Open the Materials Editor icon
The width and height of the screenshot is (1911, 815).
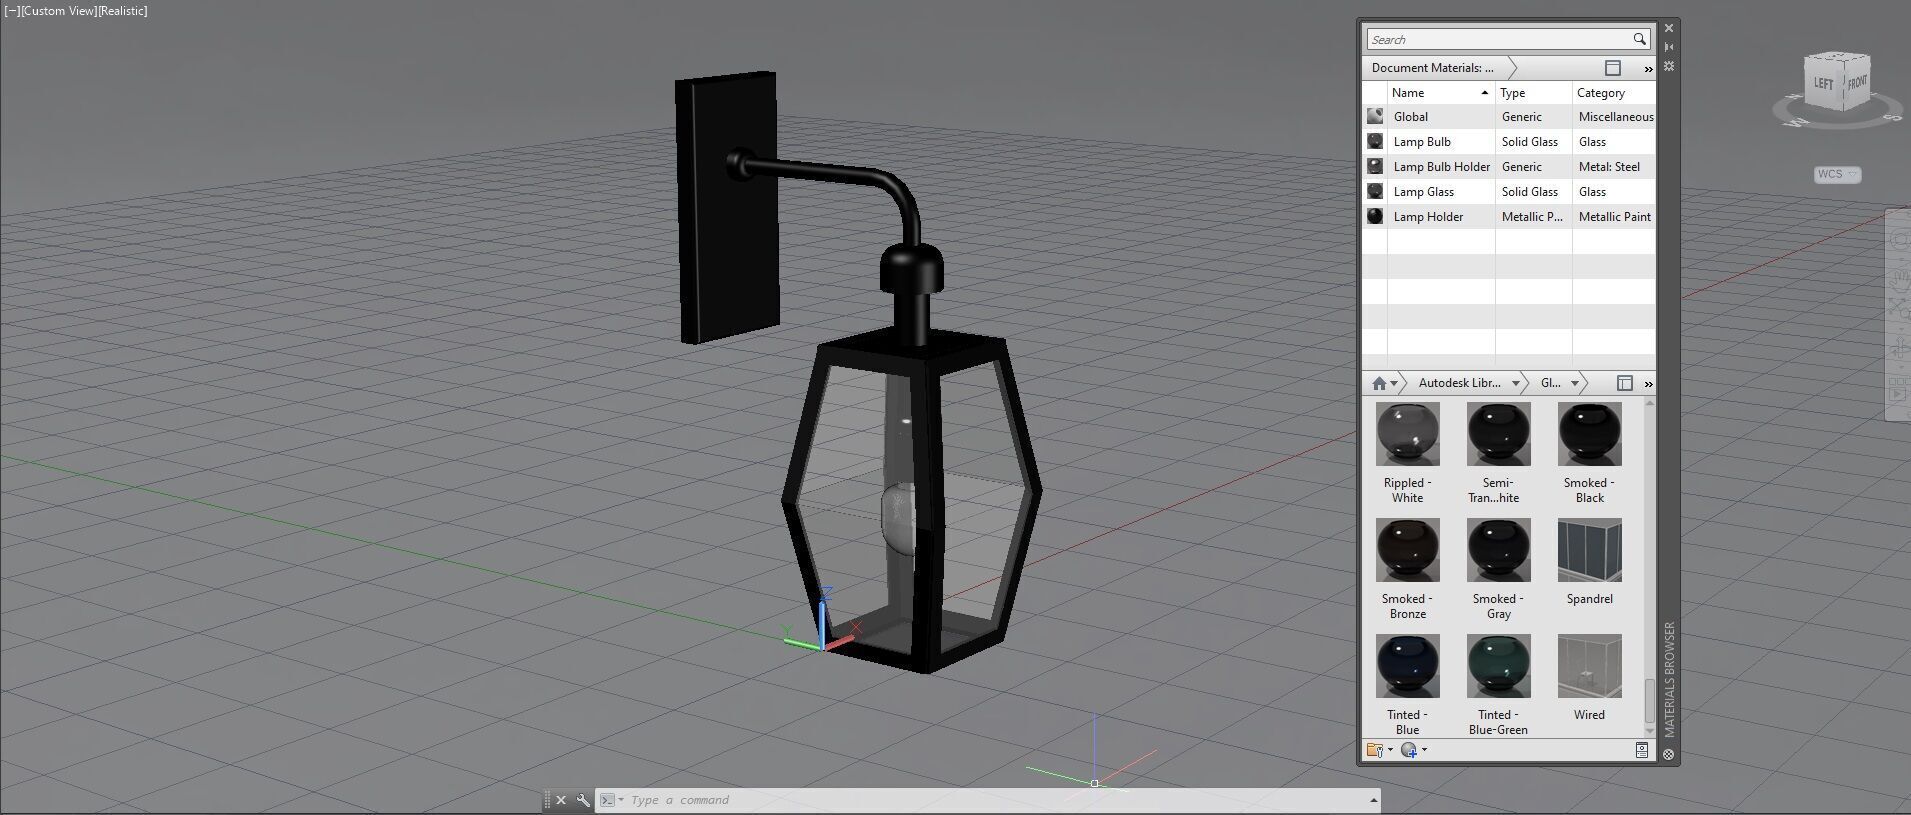point(1641,750)
